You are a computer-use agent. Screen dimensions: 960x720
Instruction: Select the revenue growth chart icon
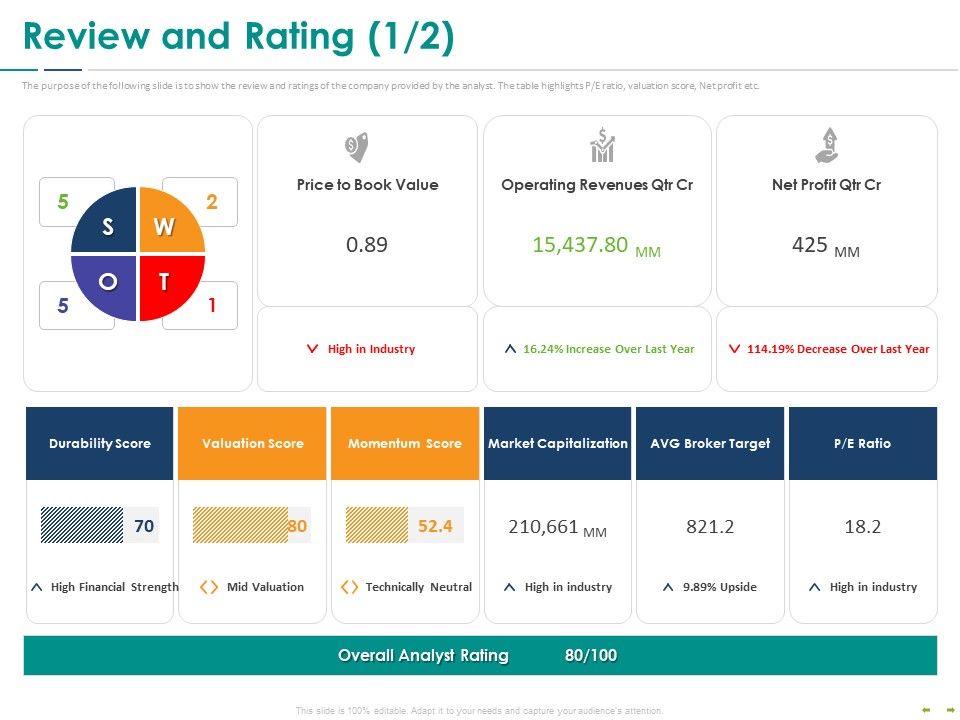tap(602, 145)
